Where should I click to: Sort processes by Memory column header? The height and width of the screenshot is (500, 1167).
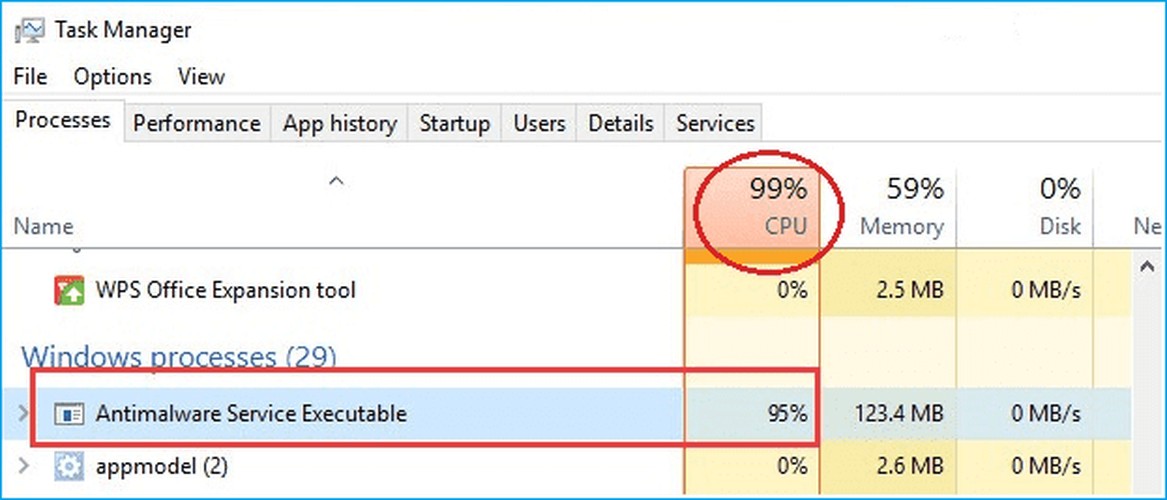(x=888, y=208)
